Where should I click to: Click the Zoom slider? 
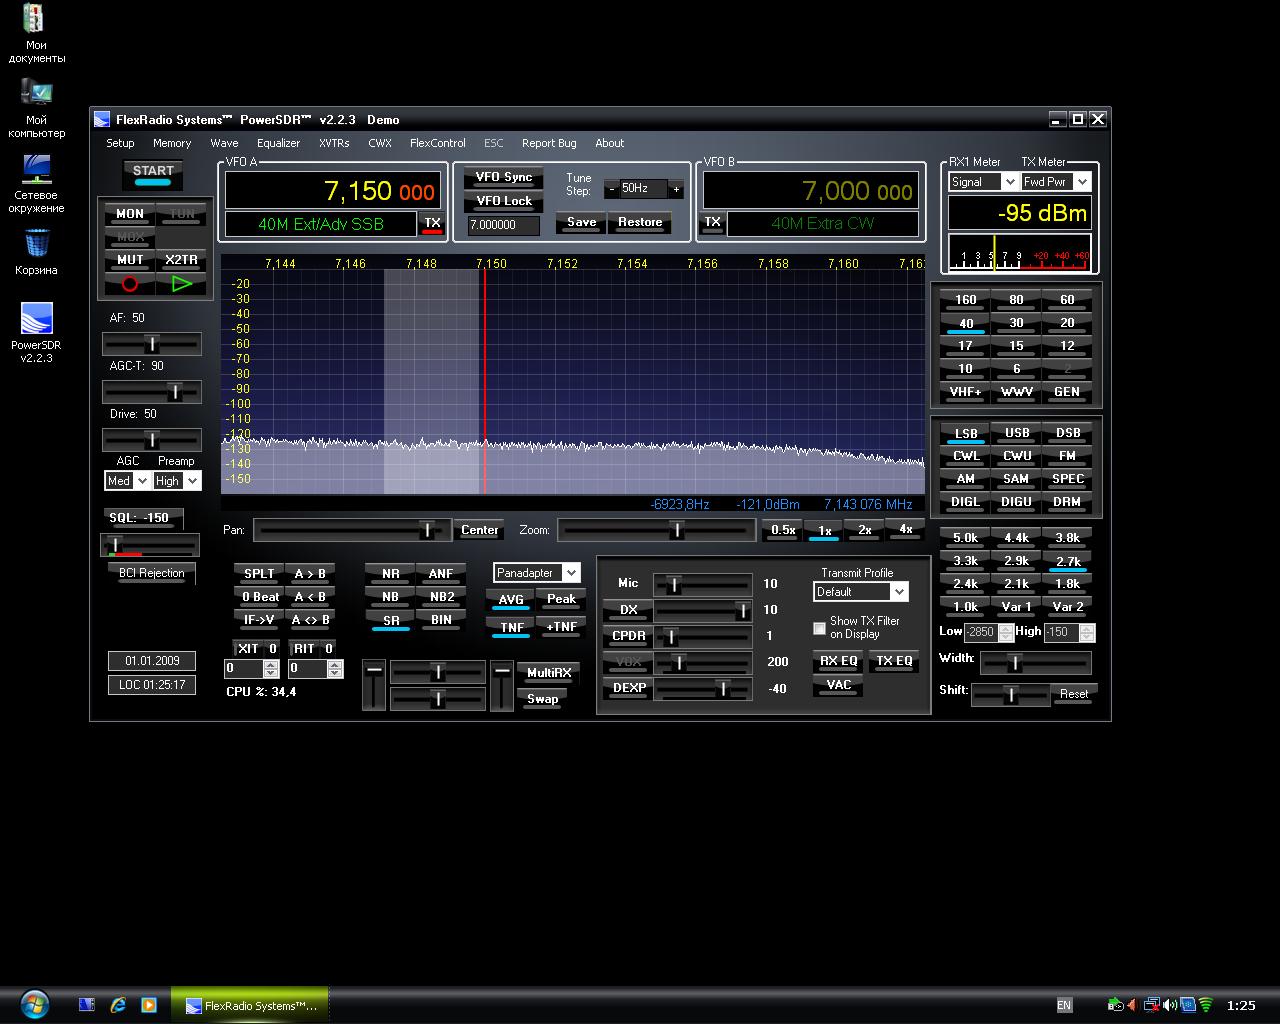(x=656, y=530)
